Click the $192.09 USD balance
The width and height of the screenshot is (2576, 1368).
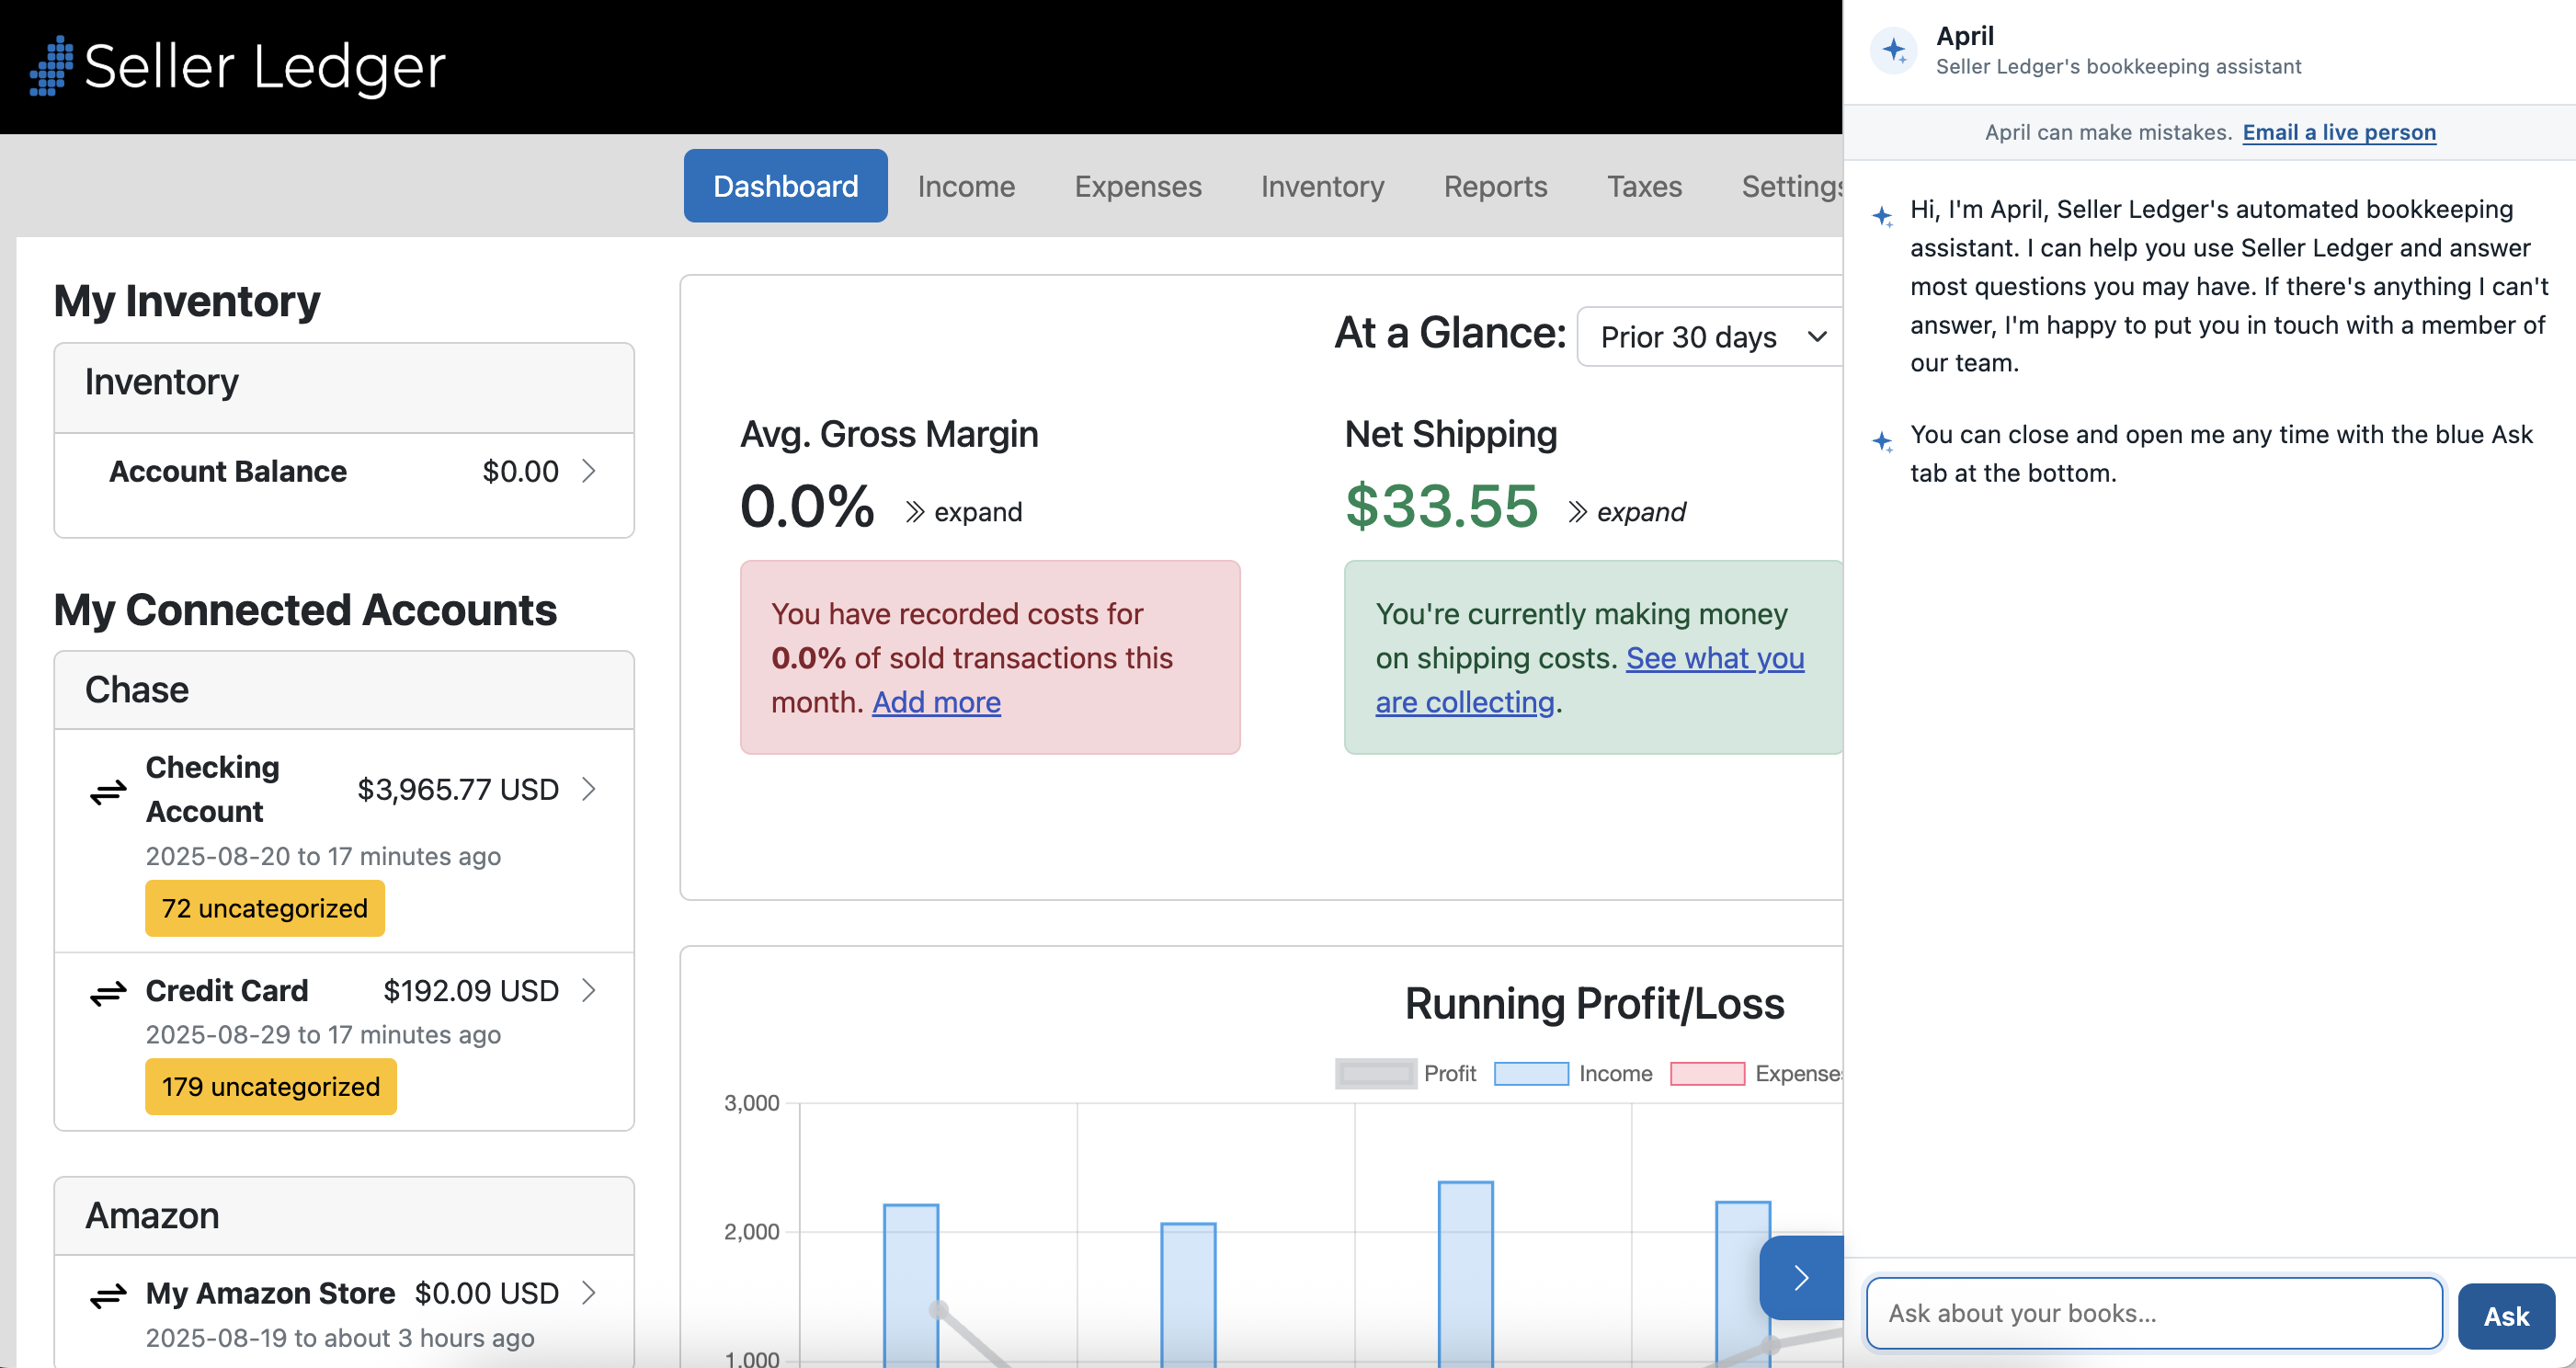tap(471, 990)
